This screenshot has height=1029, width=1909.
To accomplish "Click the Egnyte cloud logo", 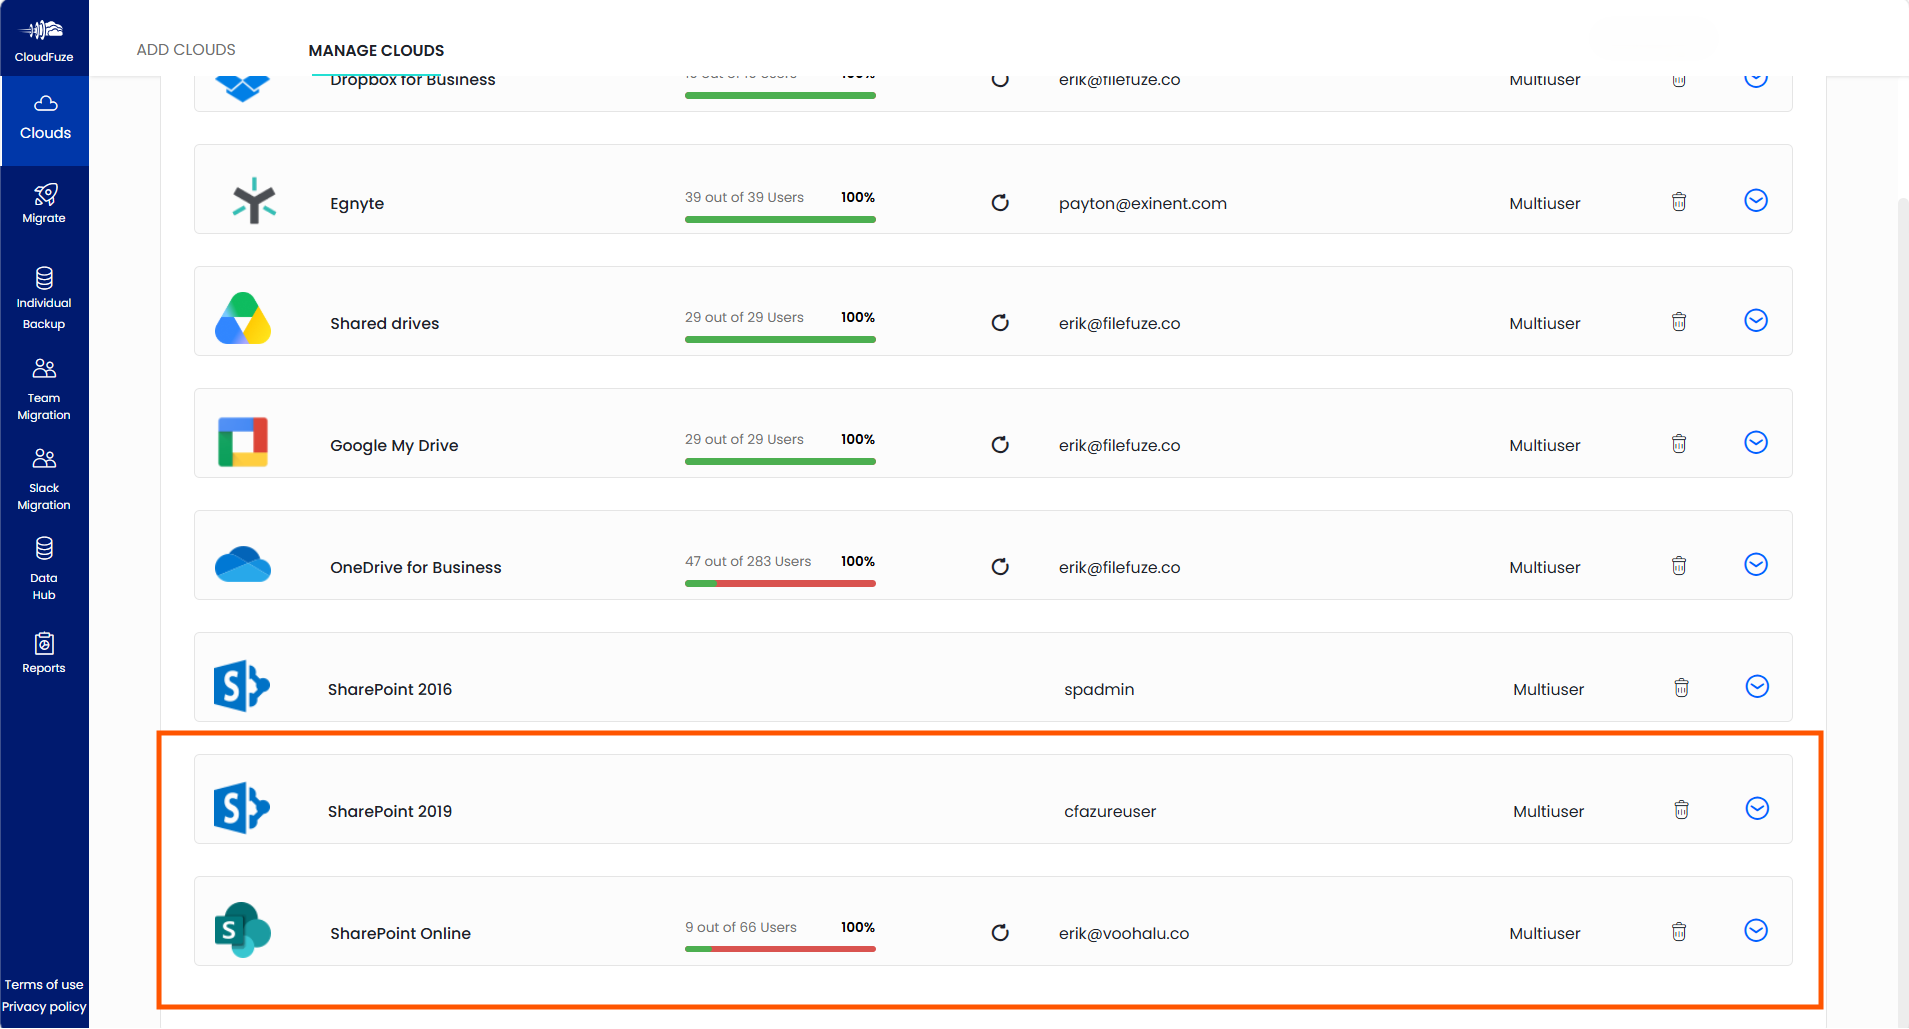I will tap(254, 201).
